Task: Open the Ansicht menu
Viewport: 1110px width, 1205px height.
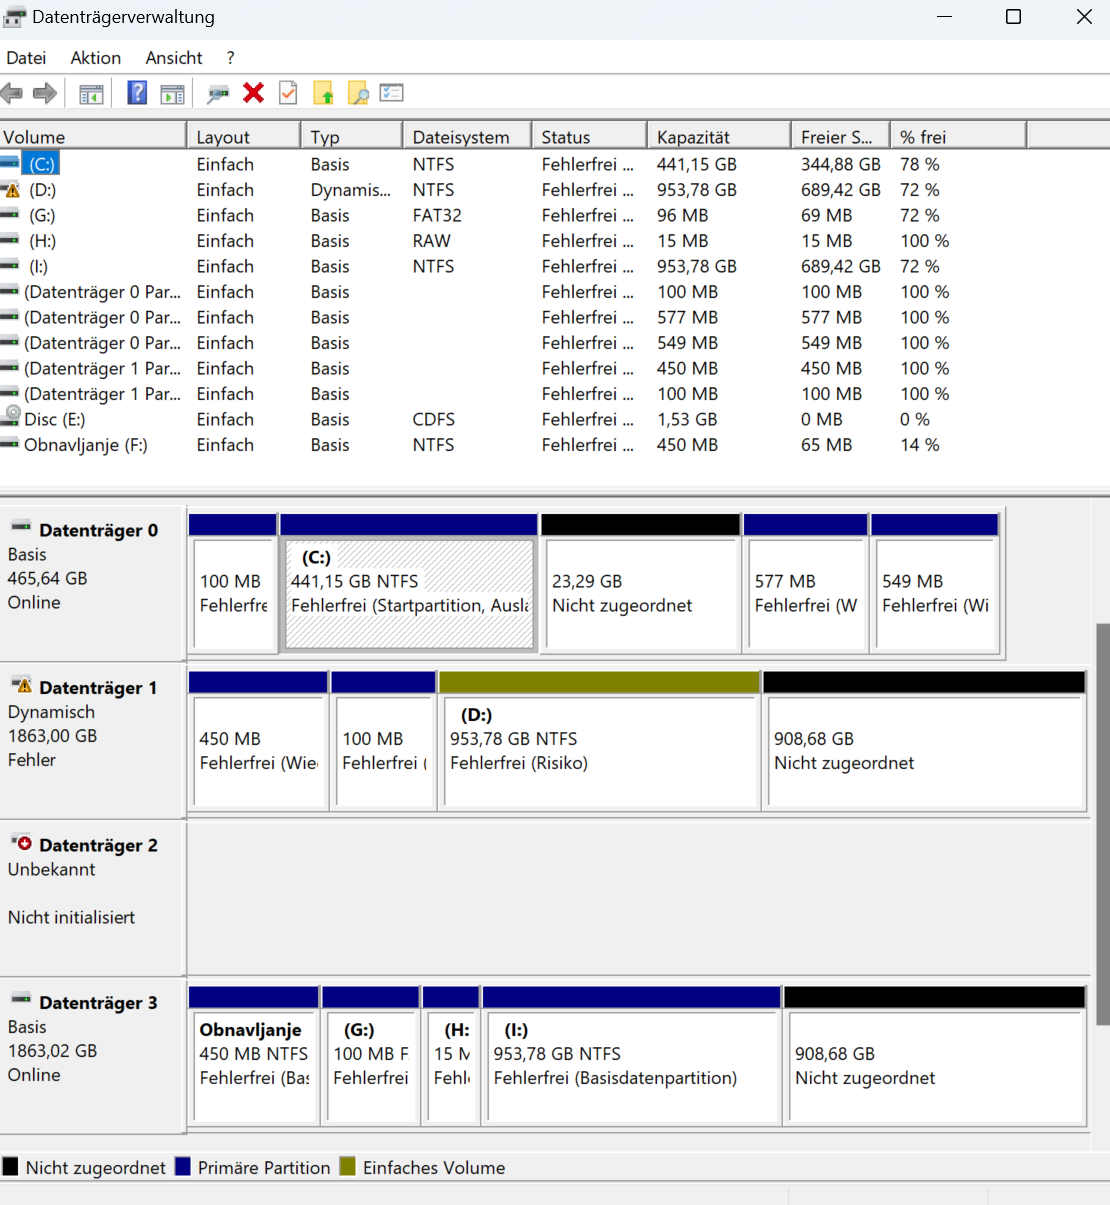Action: click(174, 58)
